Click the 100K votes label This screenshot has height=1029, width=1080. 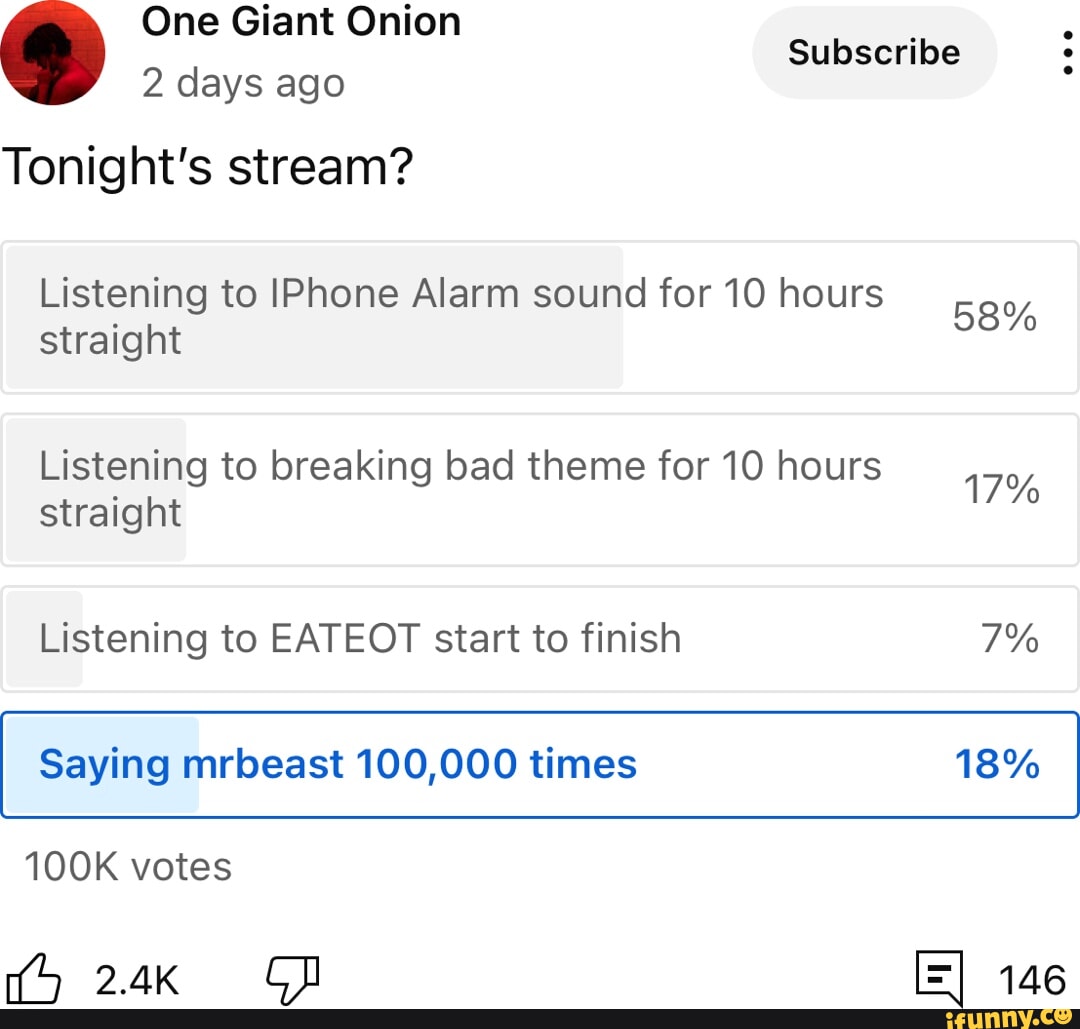click(x=128, y=866)
